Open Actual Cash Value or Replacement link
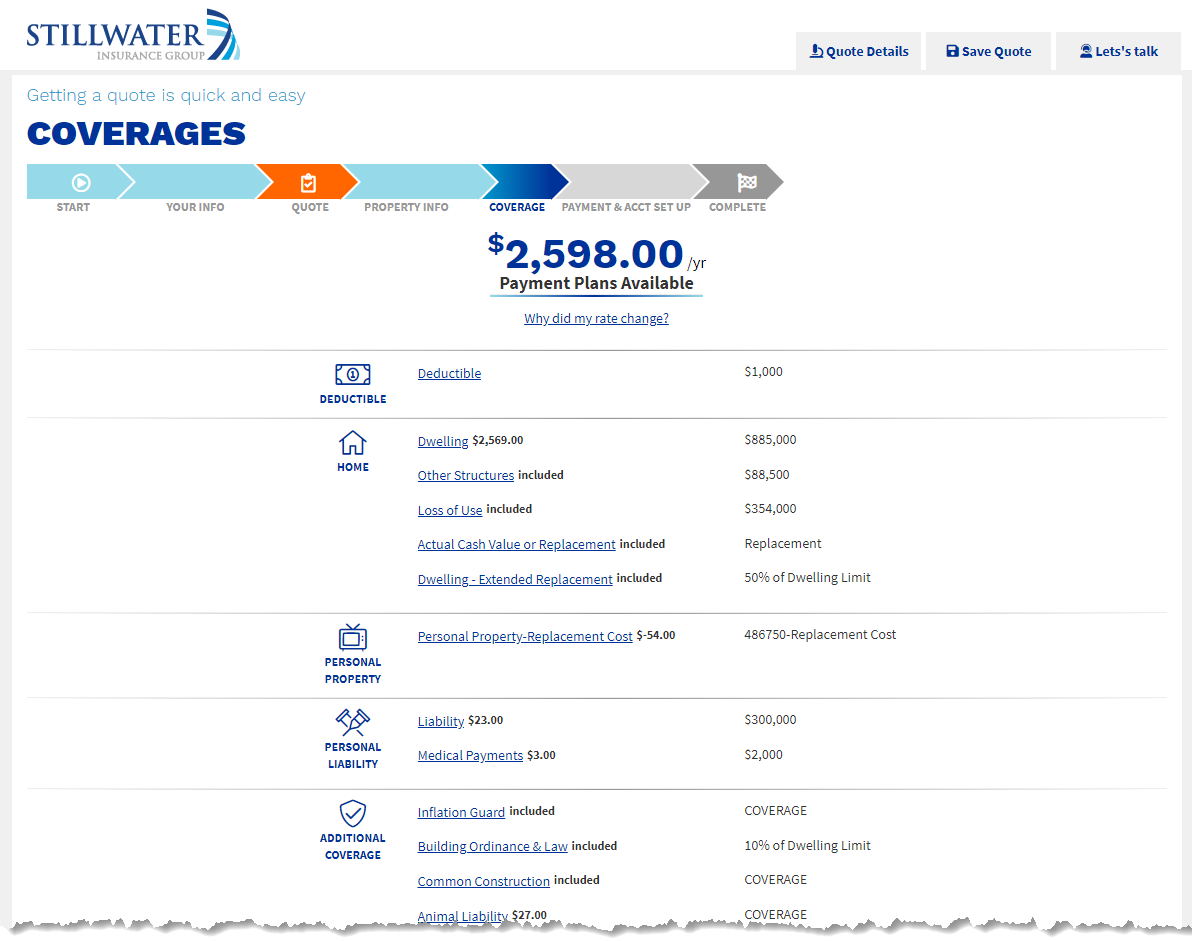The width and height of the screenshot is (1192, 941). pyautogui.click(x=516, y=544)
